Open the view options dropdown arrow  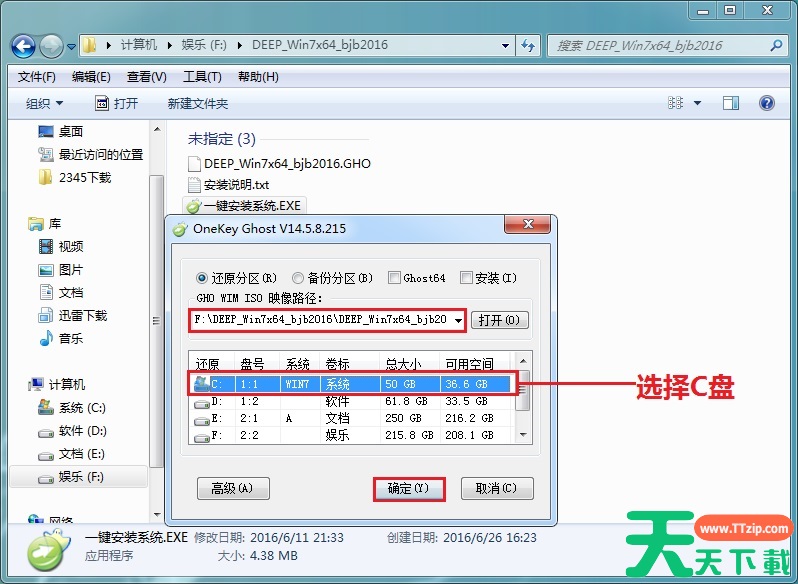click(698, 103)
